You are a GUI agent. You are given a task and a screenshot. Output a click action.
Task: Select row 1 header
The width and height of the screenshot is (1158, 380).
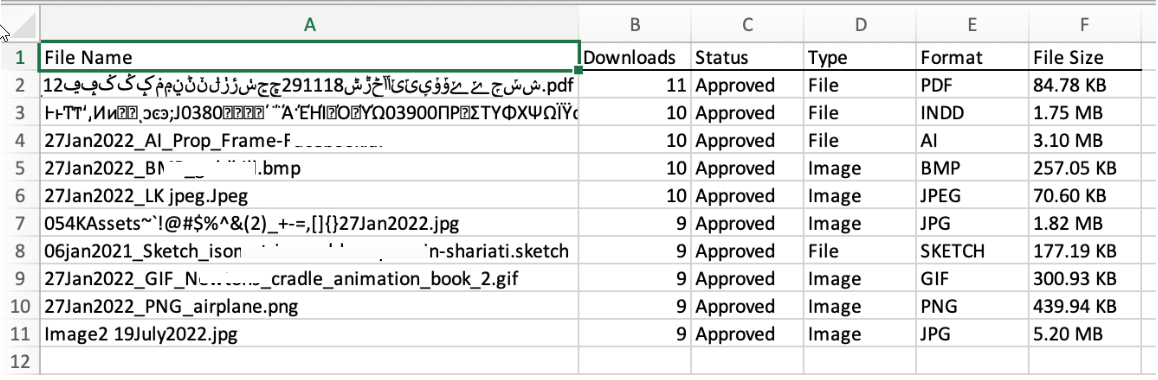pos(19,57)
